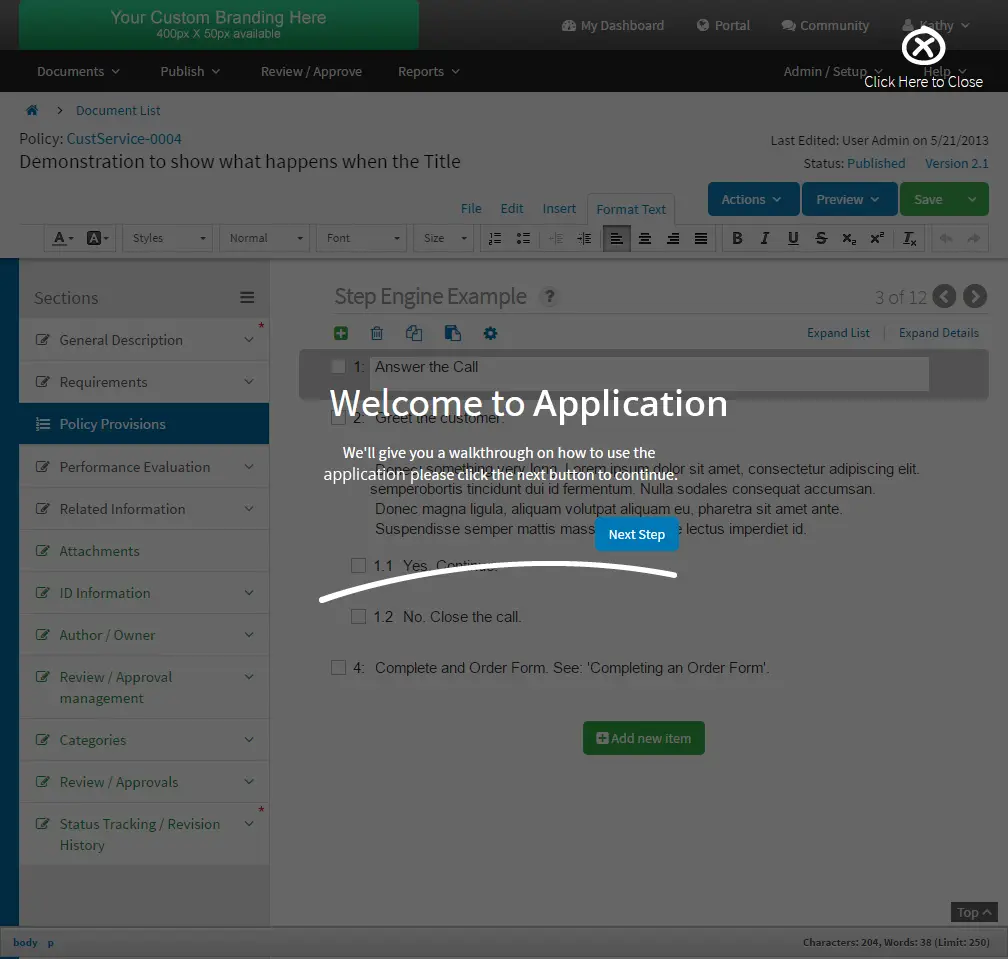Open the Document List breadcrumb link
This screenshot has height=959, width=1008.
coord(118,111)
